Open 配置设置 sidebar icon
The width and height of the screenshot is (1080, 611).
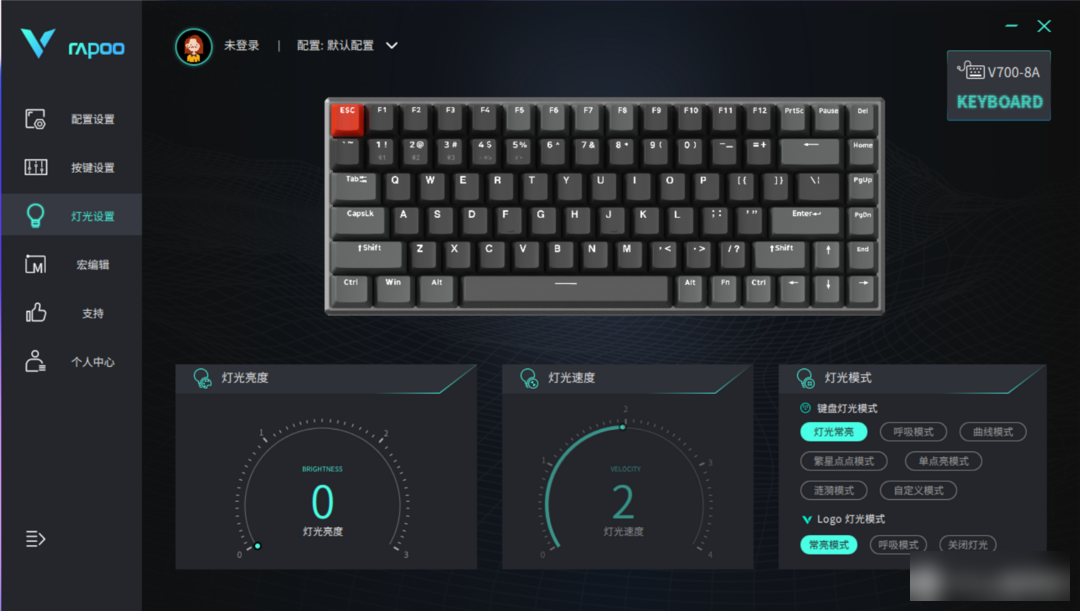point(35,119)
